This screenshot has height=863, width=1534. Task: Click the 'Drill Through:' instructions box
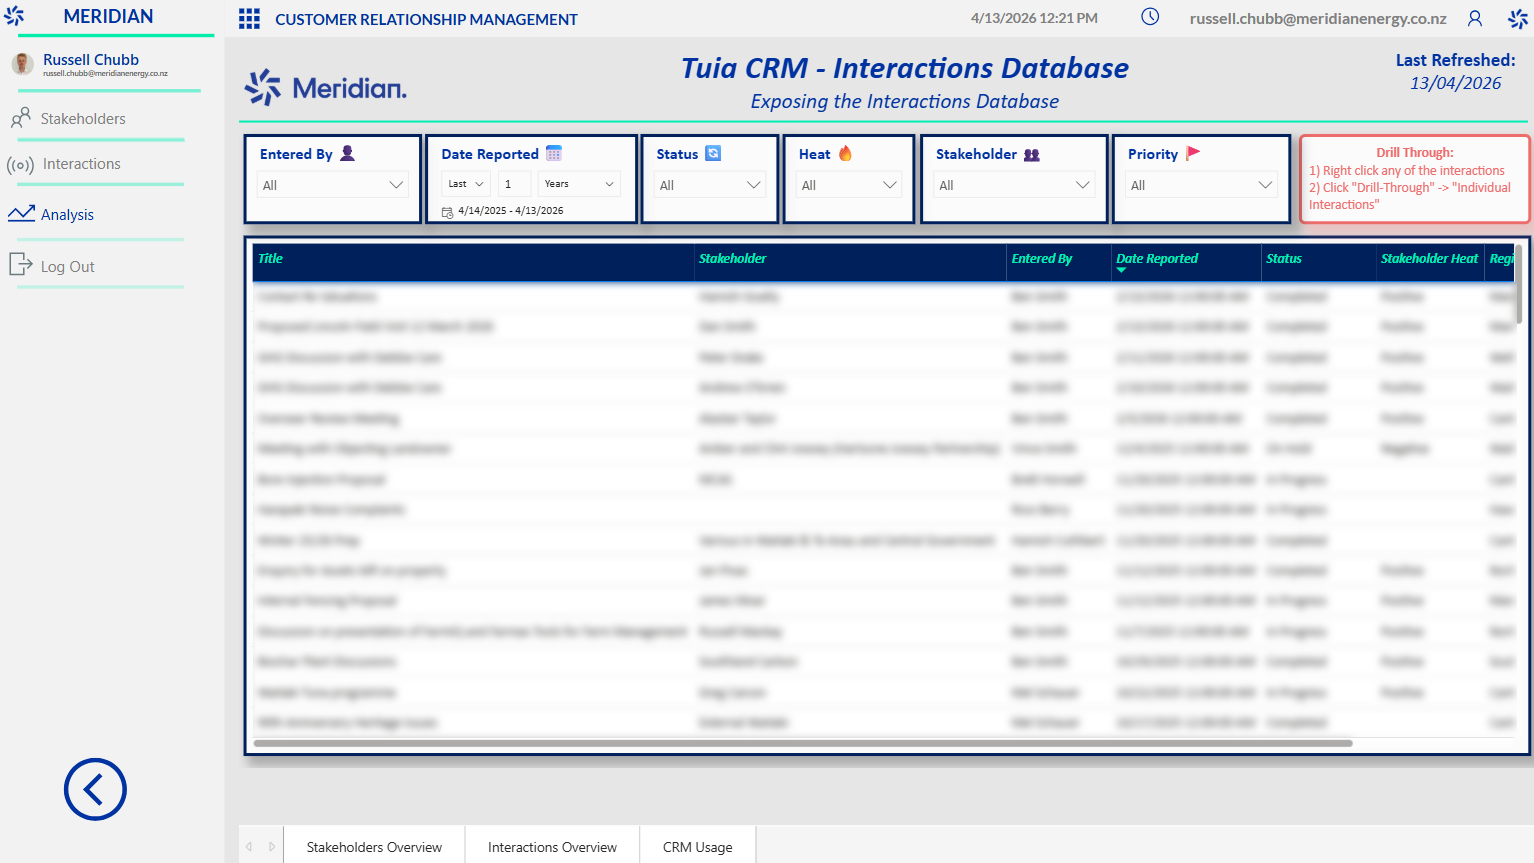point(1415,179)
